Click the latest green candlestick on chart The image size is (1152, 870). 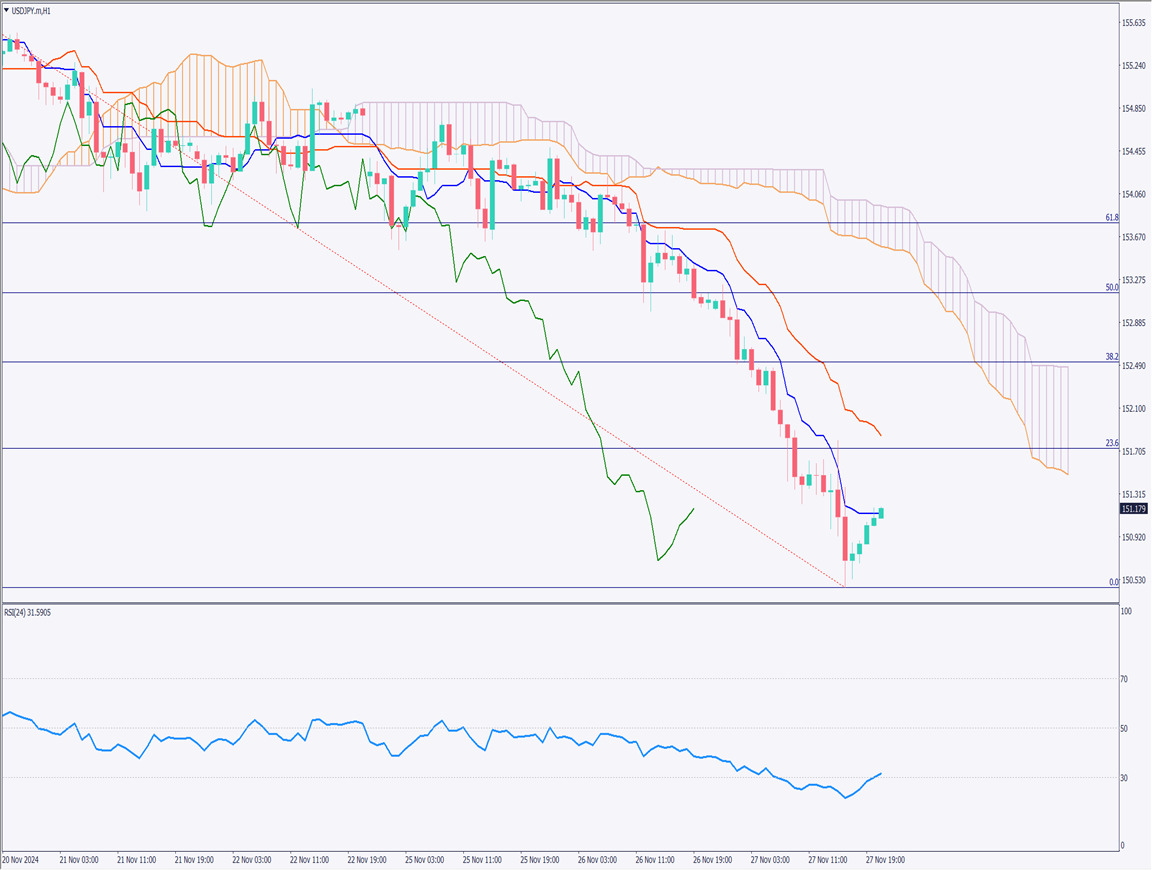pyautogui.click(x=882, y=513)
